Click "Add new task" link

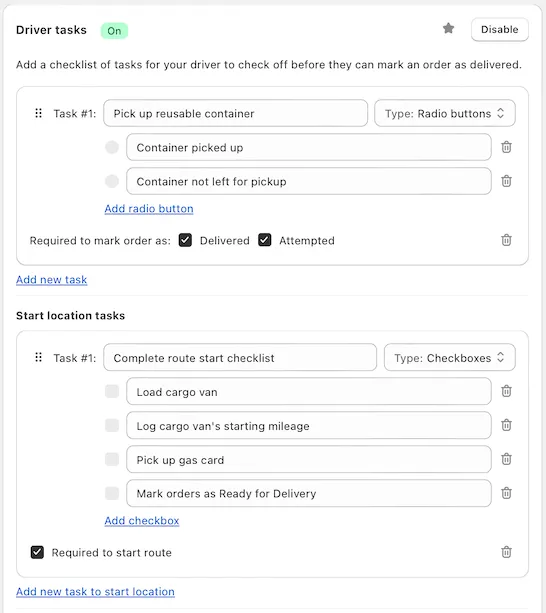click(x=52, y=280)
